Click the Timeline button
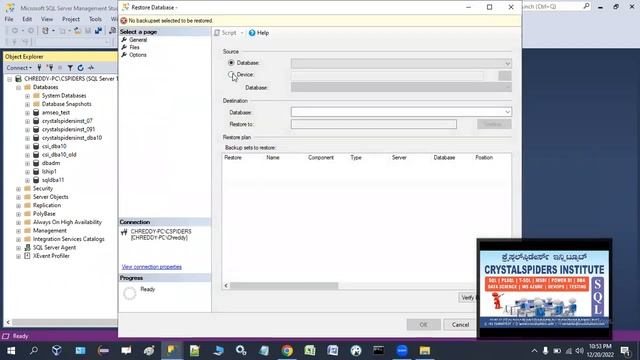 point(494,124)
